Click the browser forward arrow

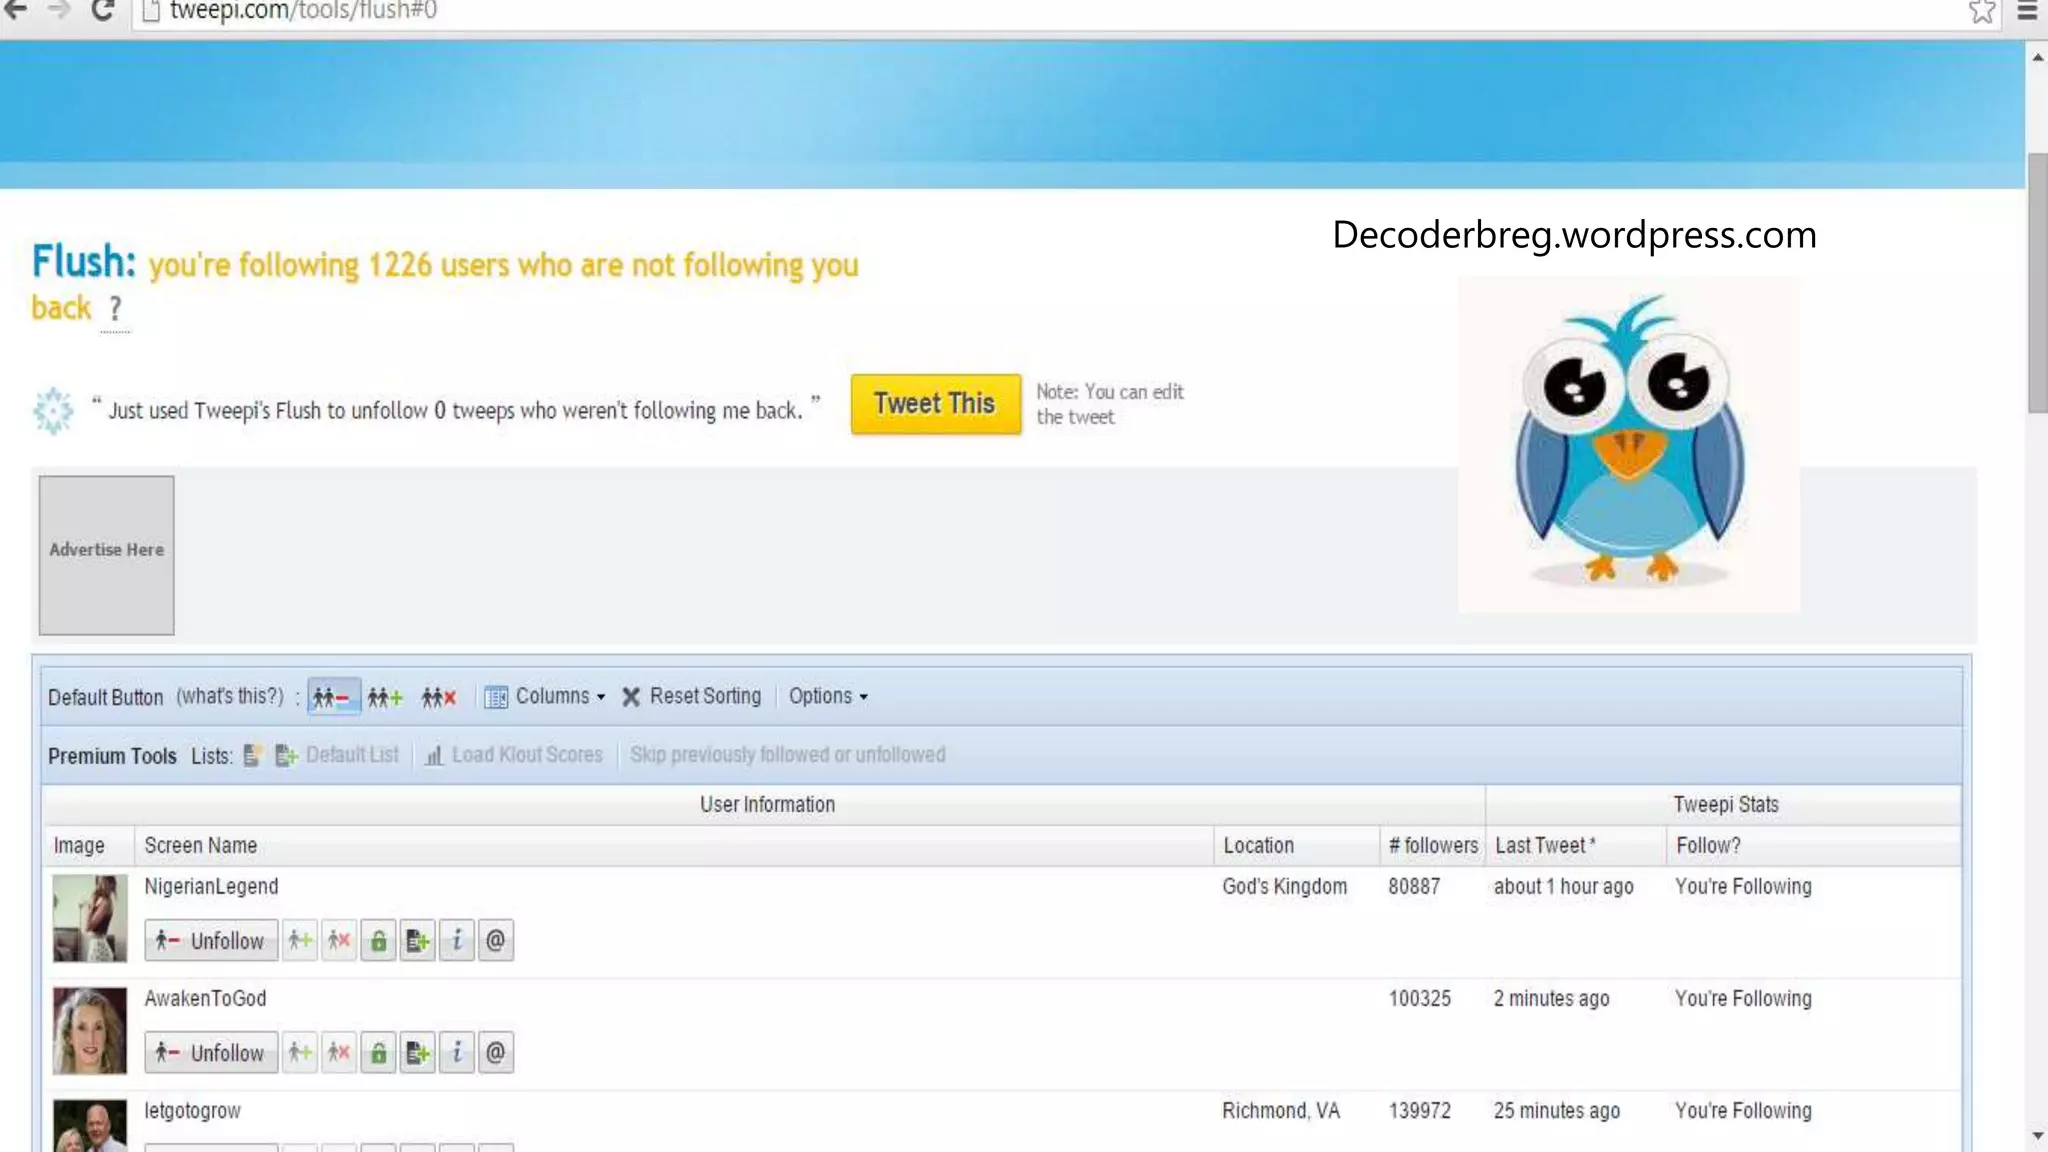(59, 11)
